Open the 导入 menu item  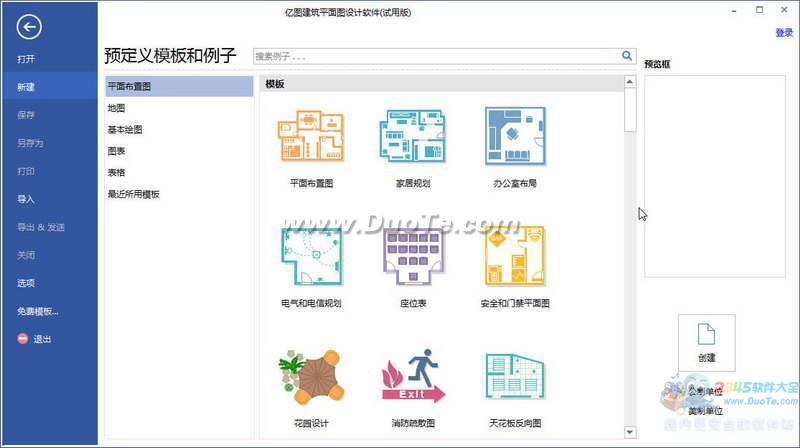click(x=26, y=199)
